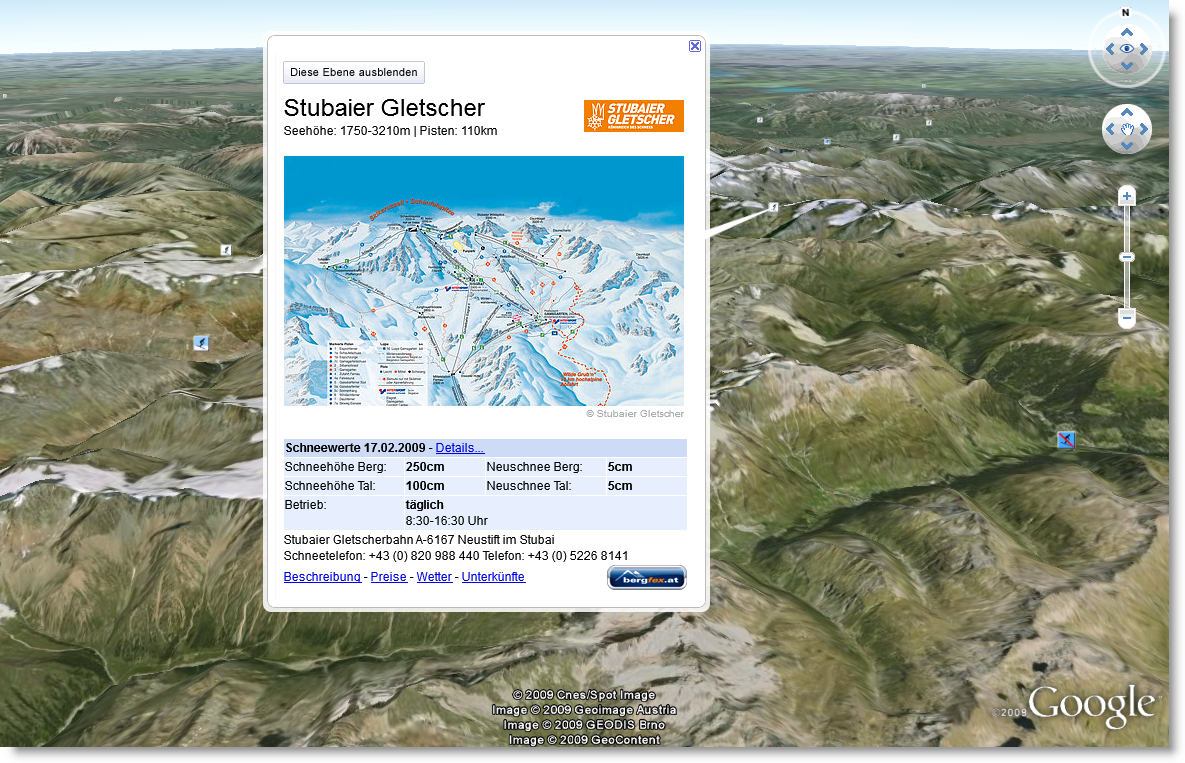Click the zoom slider handle

(1126, 257)
